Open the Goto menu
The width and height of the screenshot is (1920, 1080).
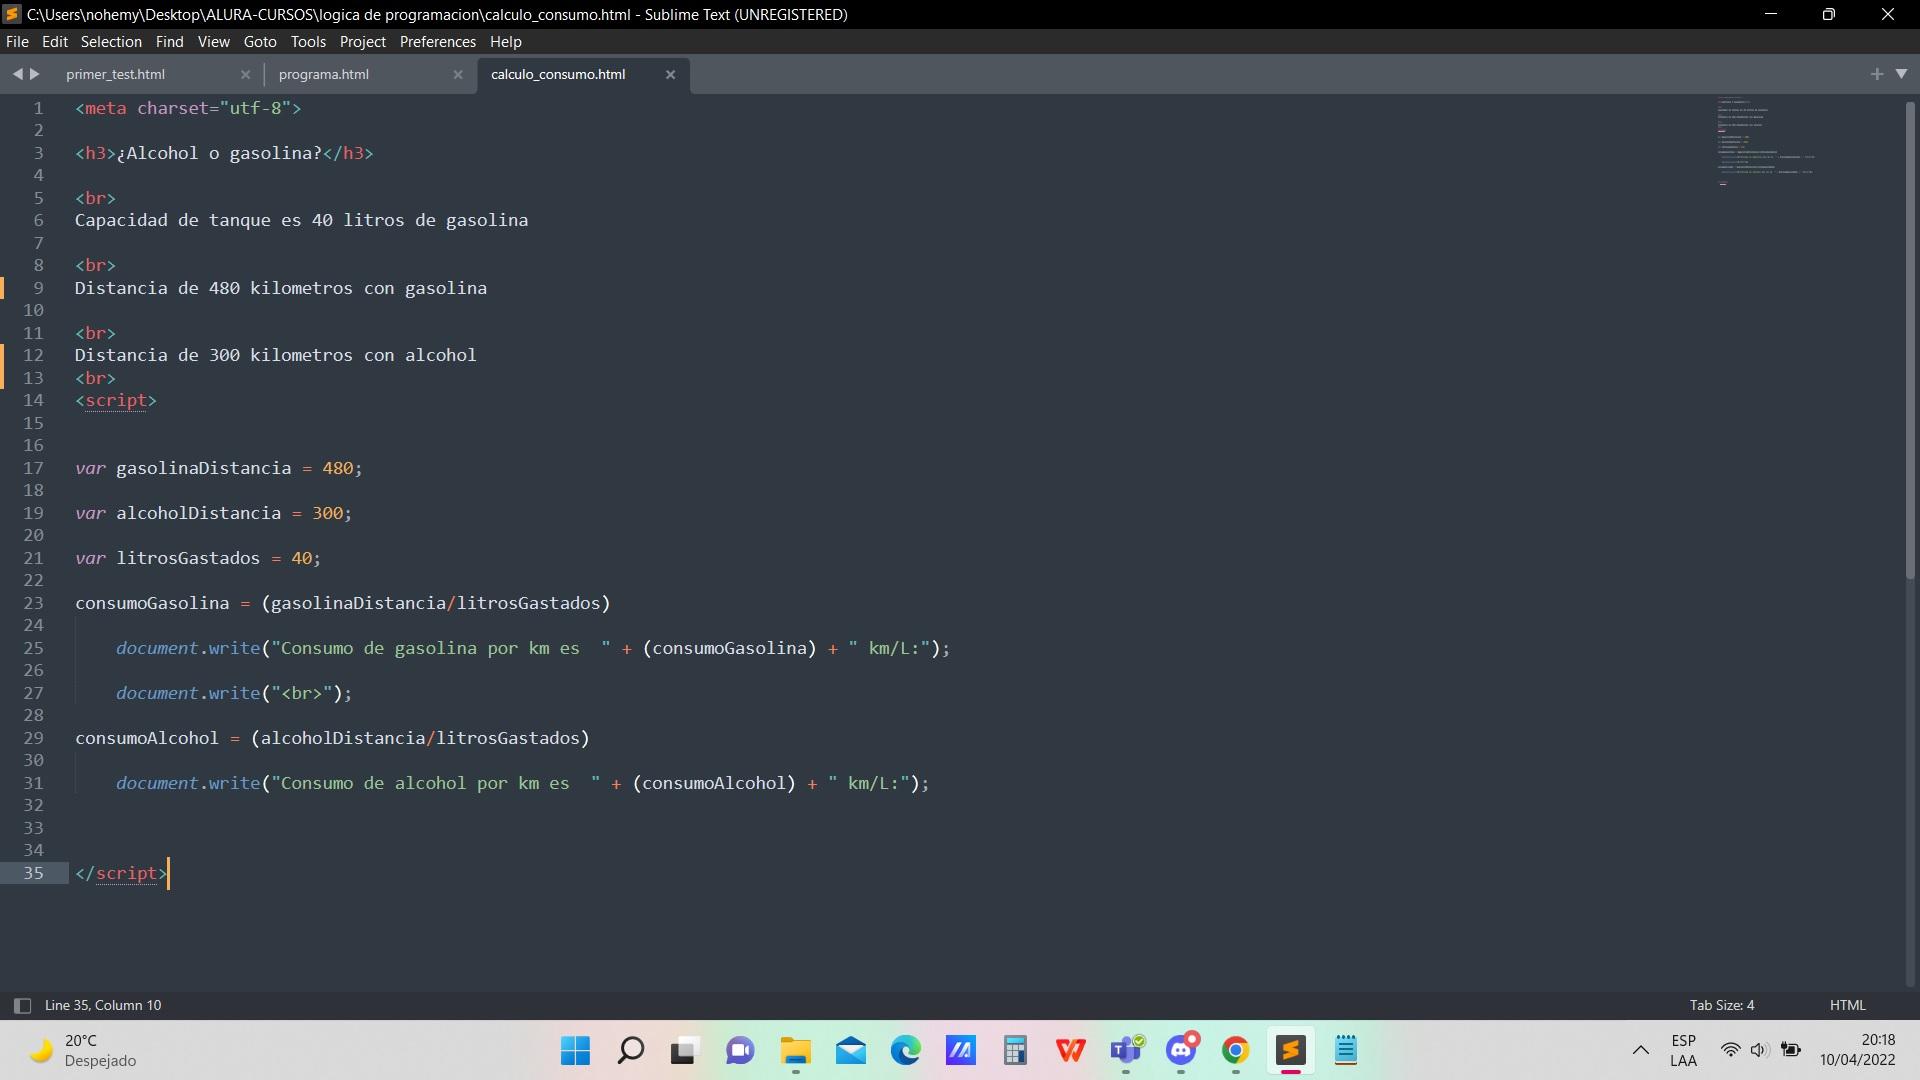point(260,42)
